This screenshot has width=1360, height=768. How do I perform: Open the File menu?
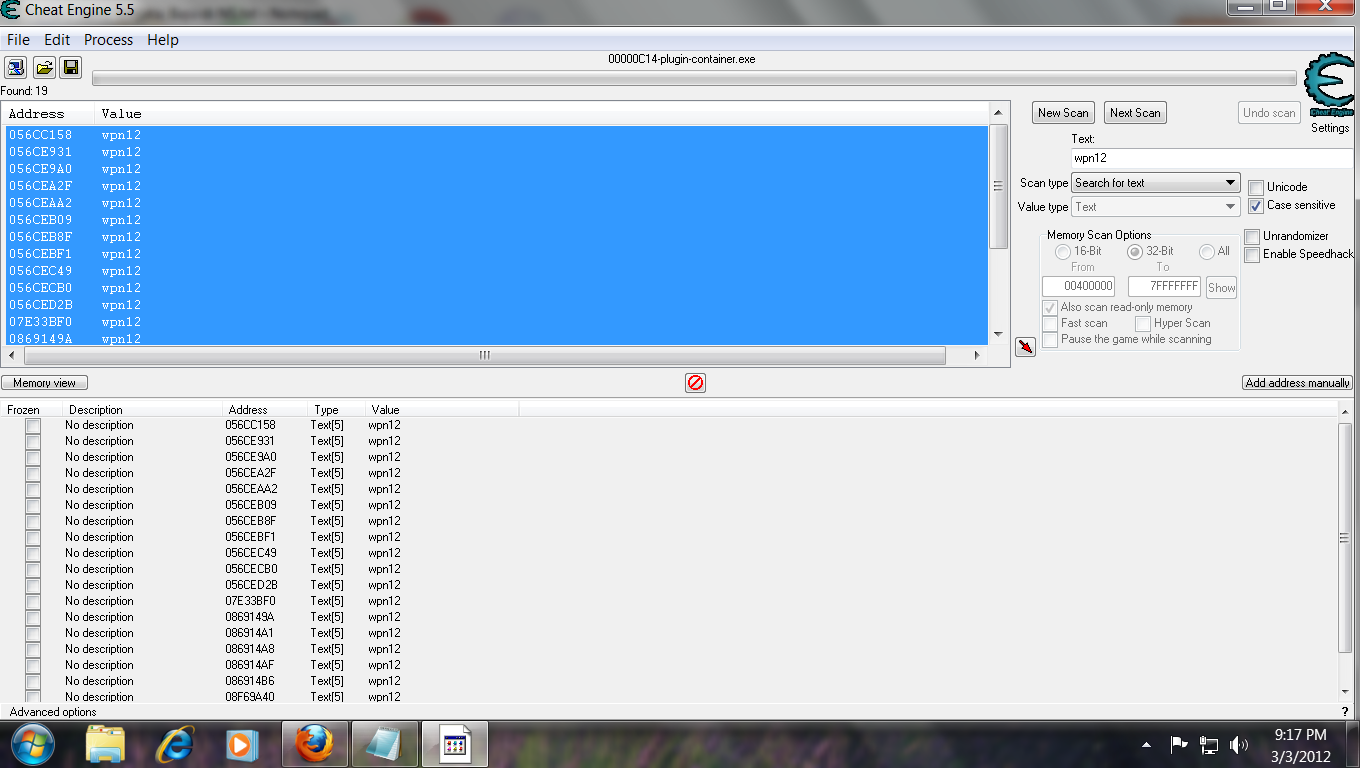pos(18,40)
